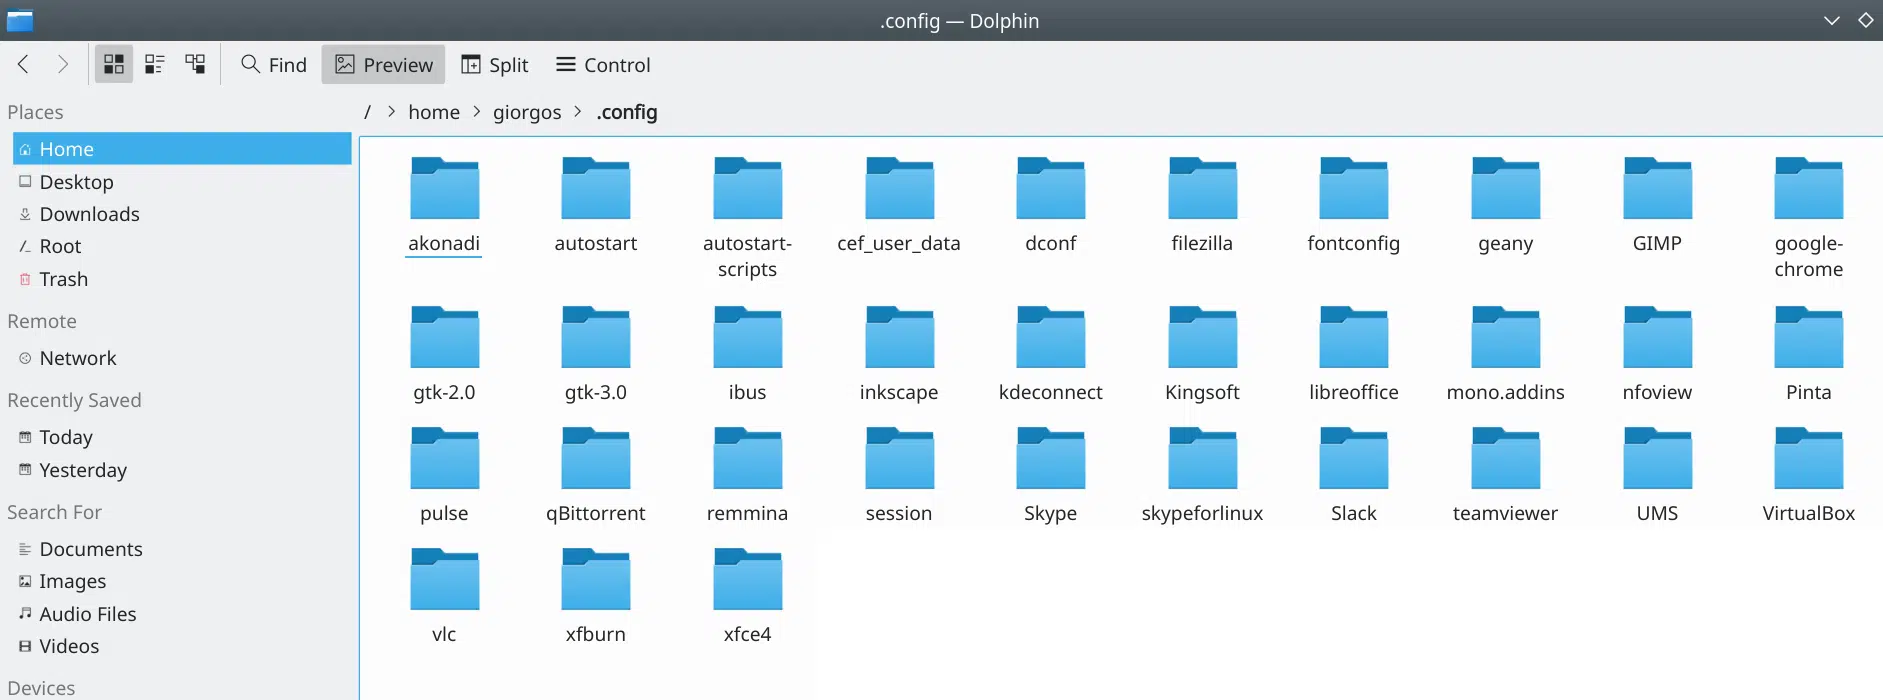
Task: Click the skypeforlinux folder name
Action: [1202, 514]
